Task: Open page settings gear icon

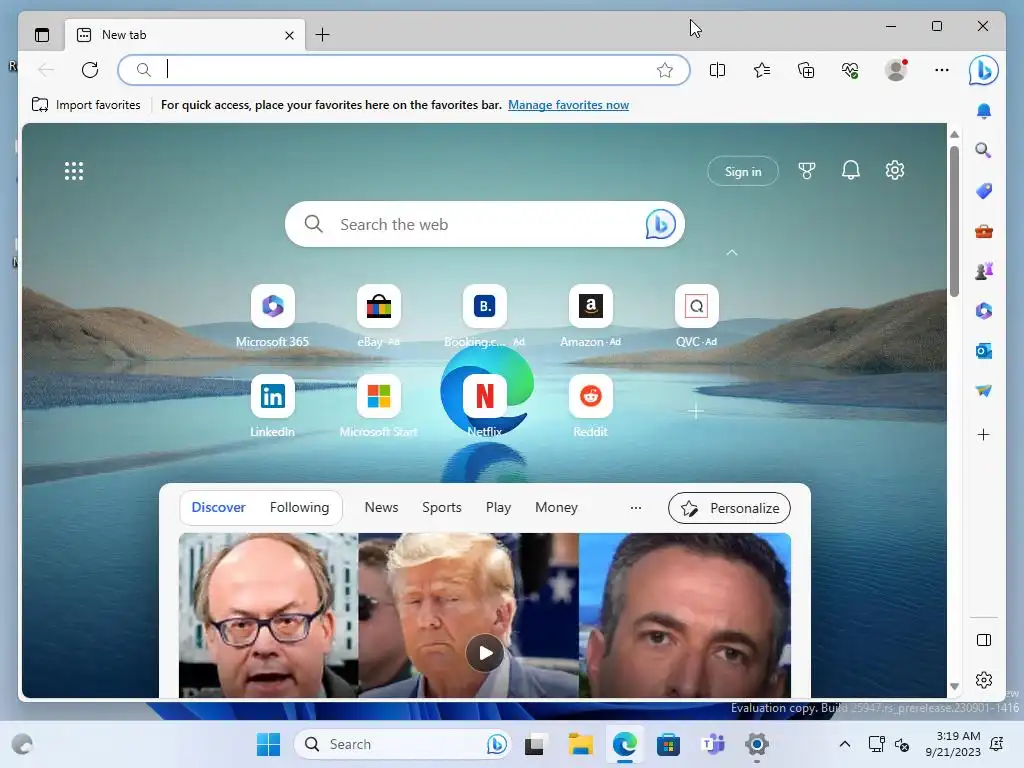Action: (895, 170)
